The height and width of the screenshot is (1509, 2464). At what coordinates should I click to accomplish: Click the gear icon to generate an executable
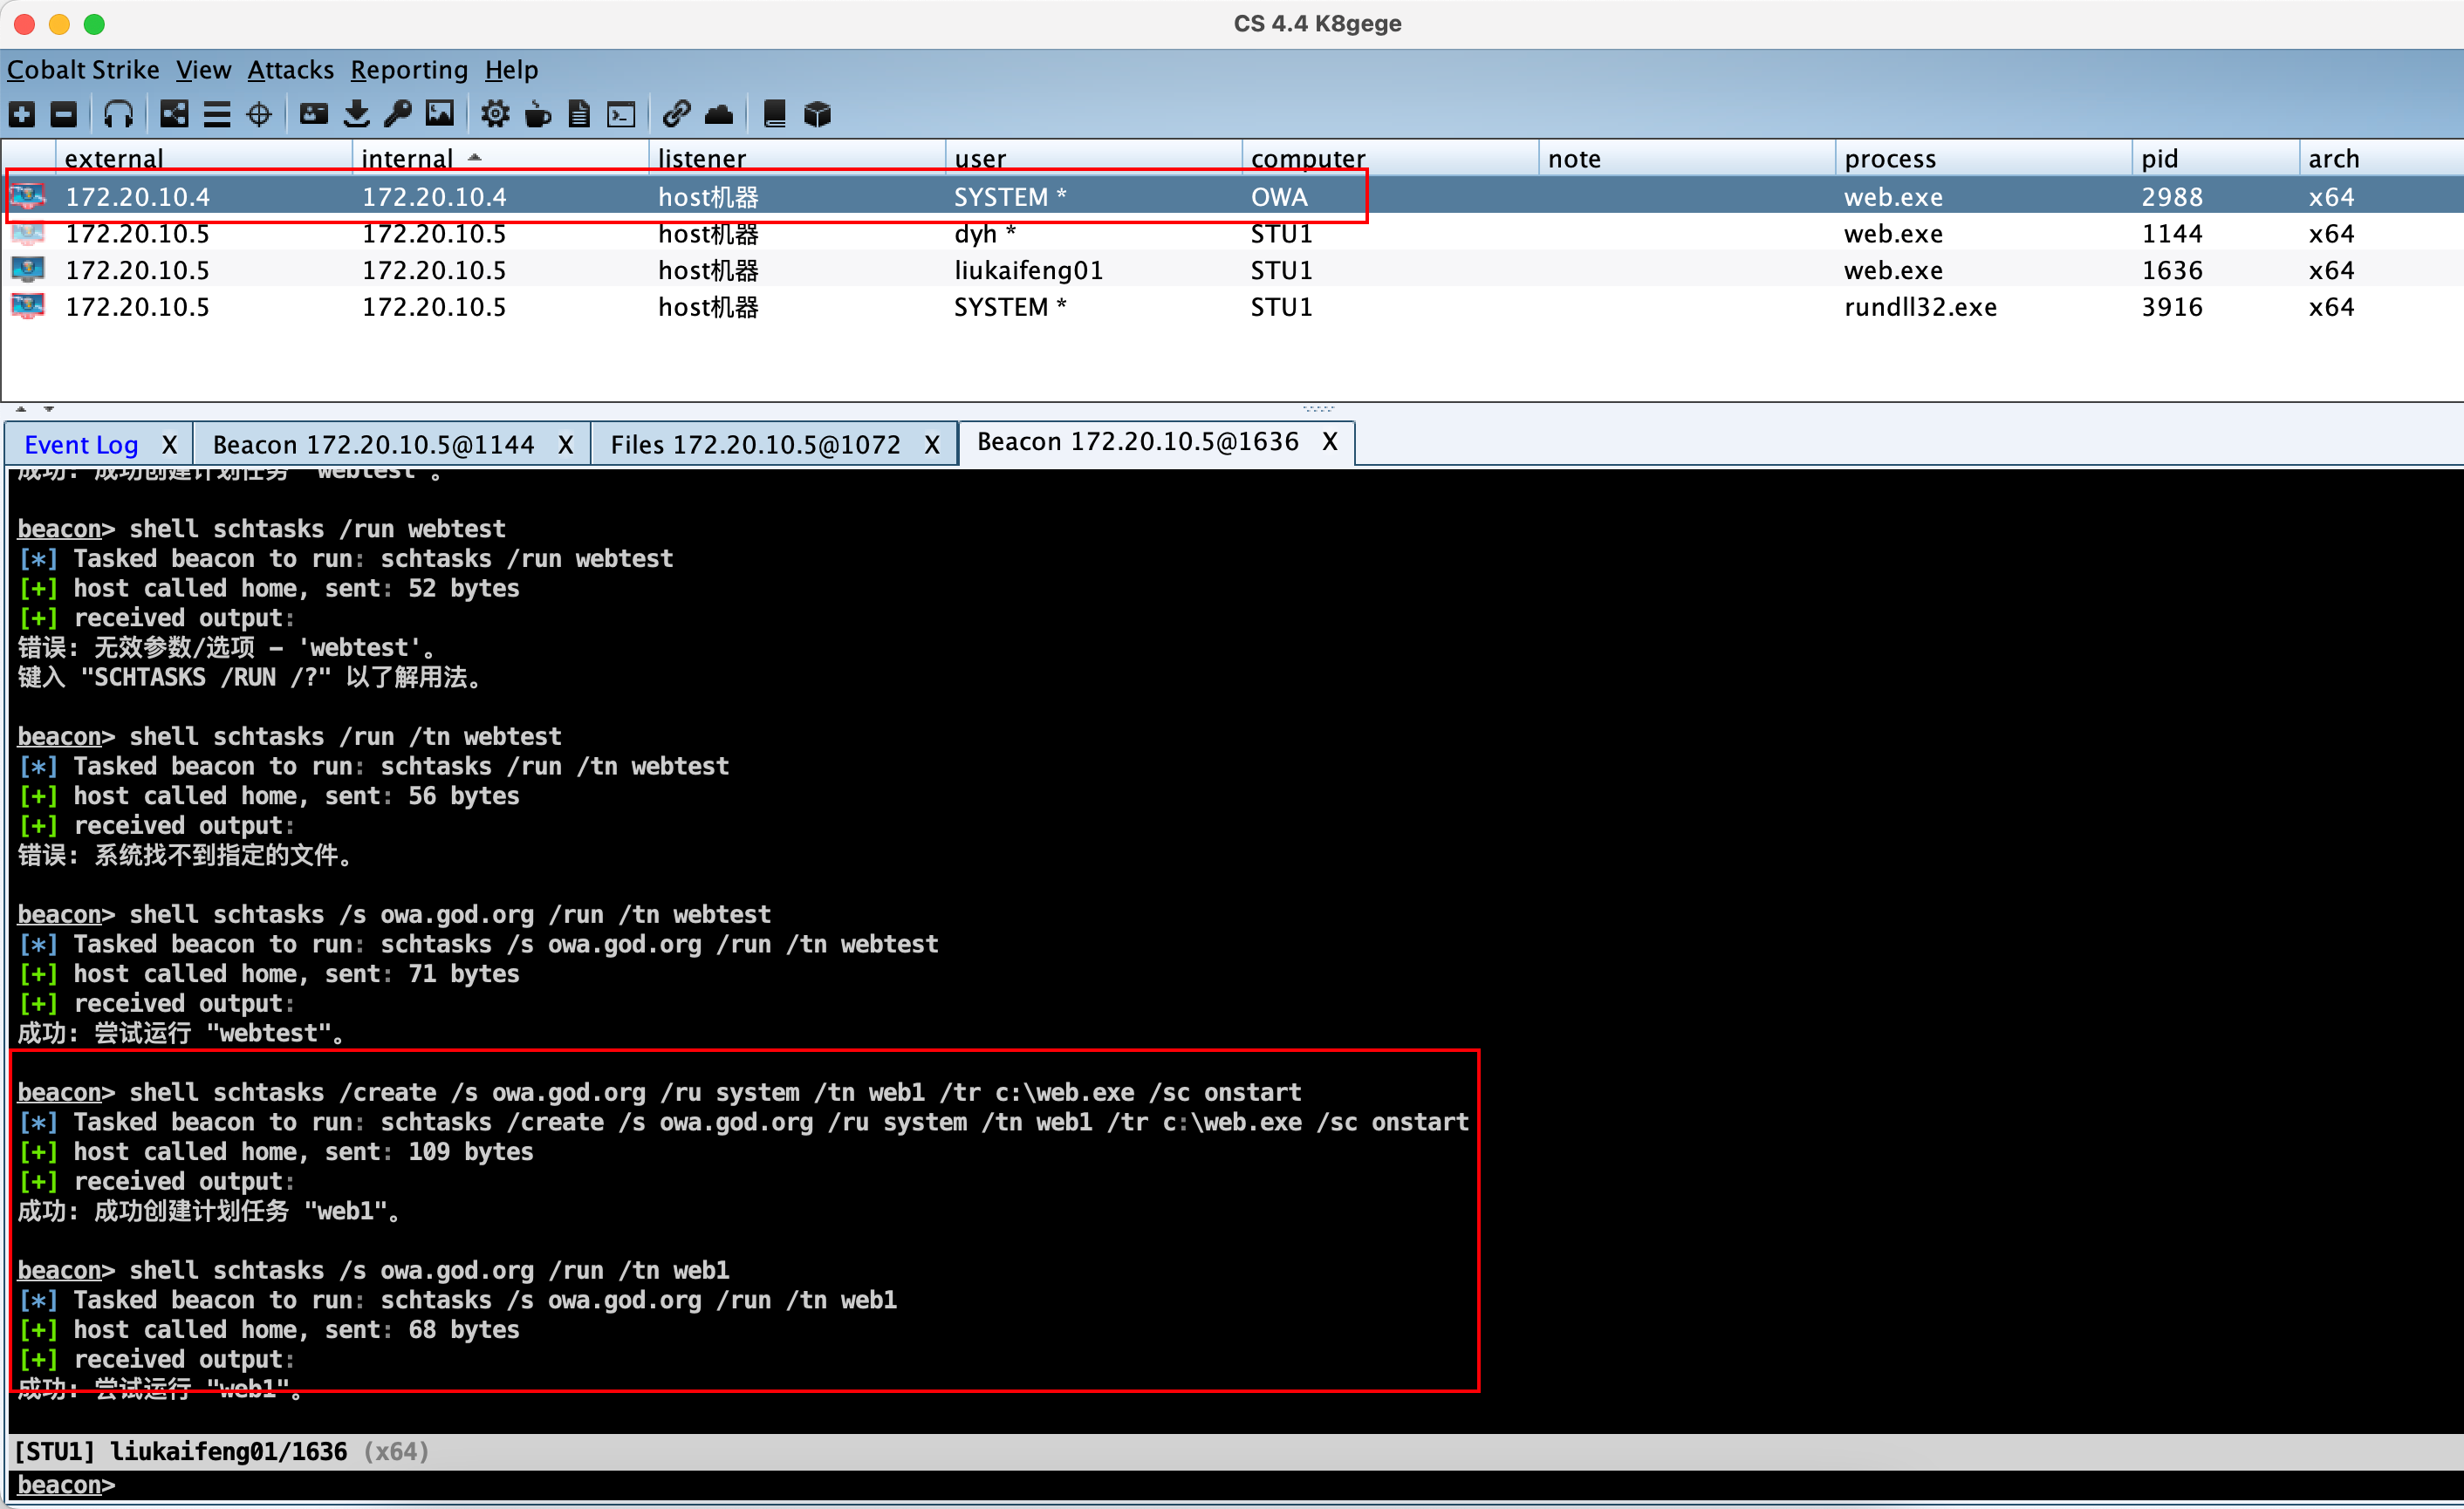(x=495, y=114)
